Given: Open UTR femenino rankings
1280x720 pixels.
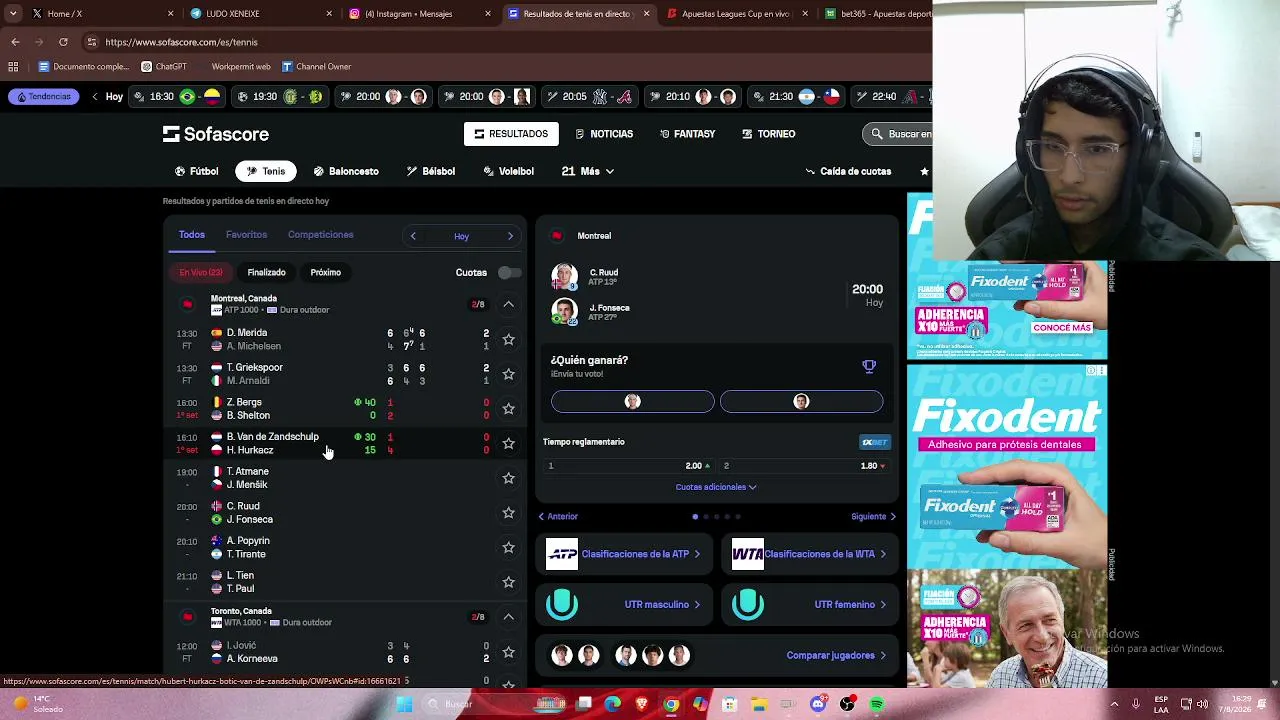Looking at the screenshot, I should 810,604.
